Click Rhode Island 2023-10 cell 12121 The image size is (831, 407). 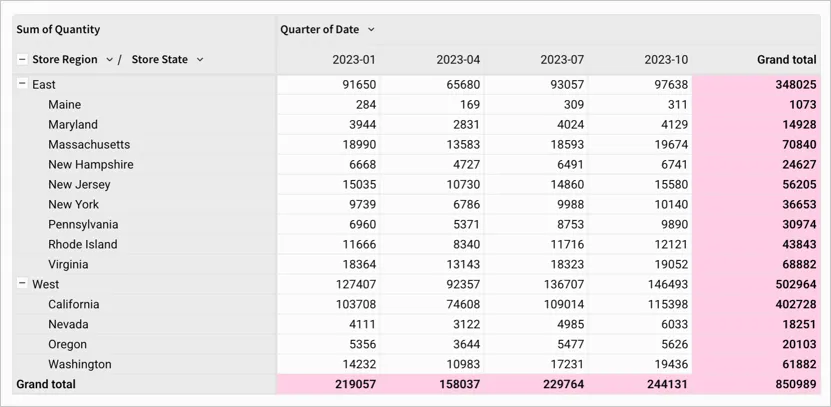(x=640, y=244)
